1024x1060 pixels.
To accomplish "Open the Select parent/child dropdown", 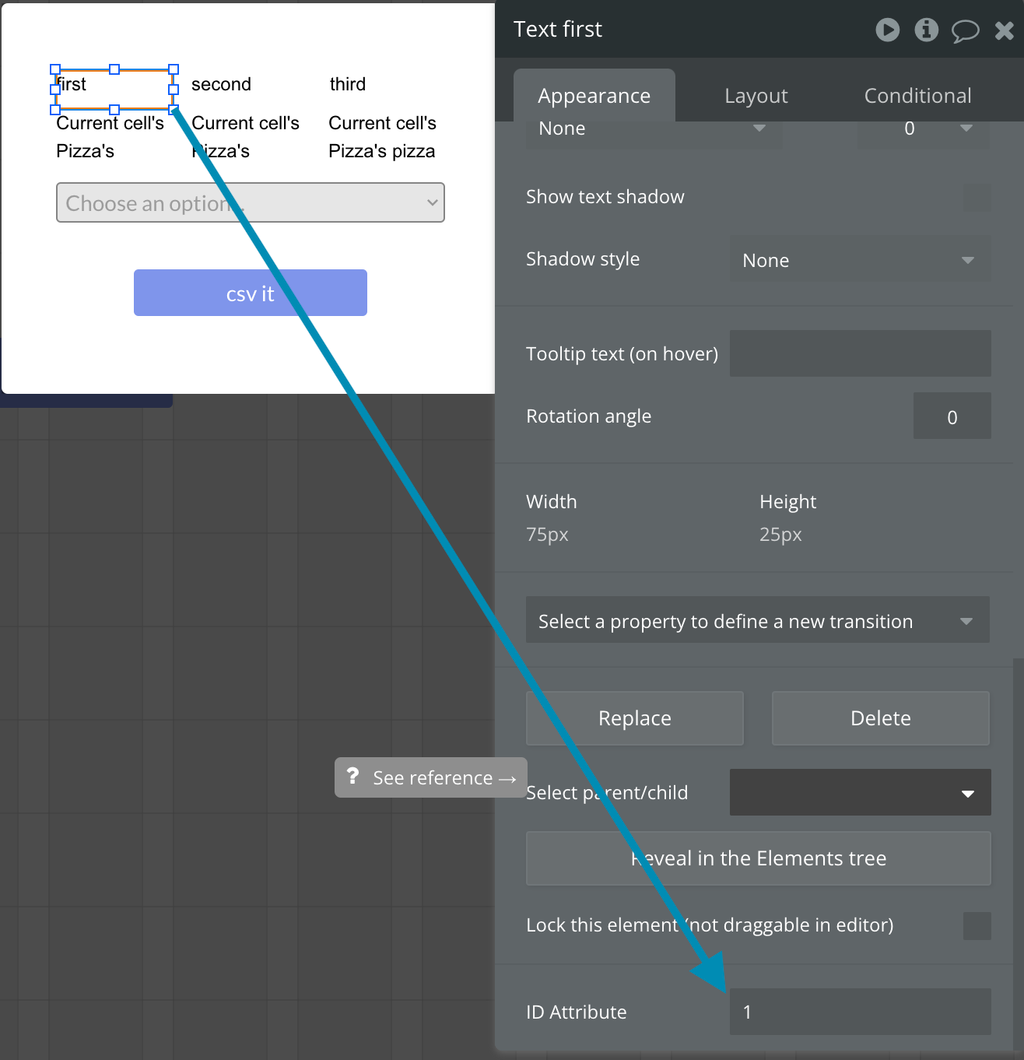I will pyautogui.click(x=860, y=793).
